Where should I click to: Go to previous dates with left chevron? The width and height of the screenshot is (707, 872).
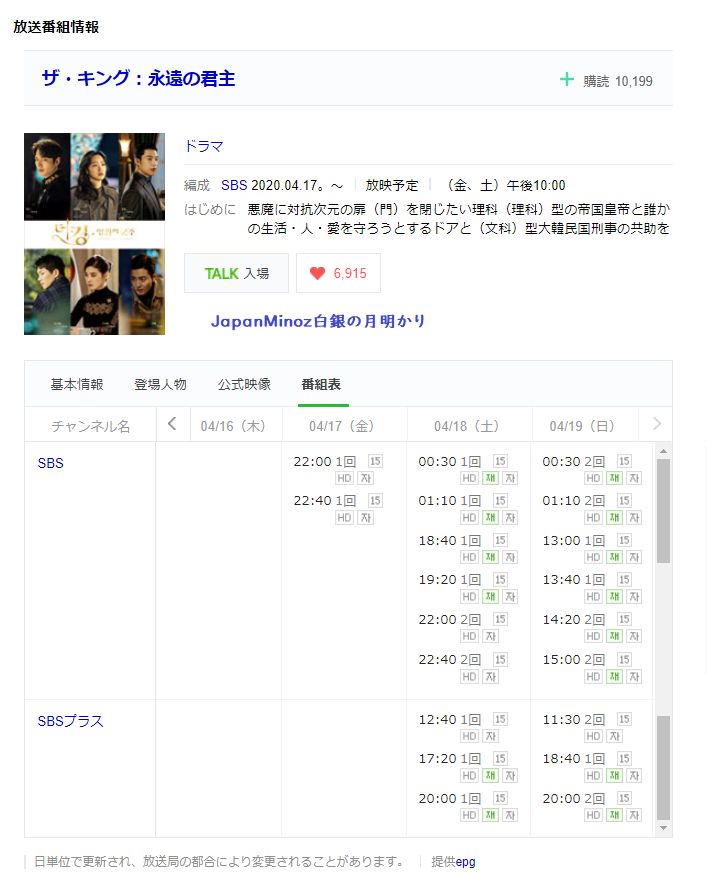point(172,424)
